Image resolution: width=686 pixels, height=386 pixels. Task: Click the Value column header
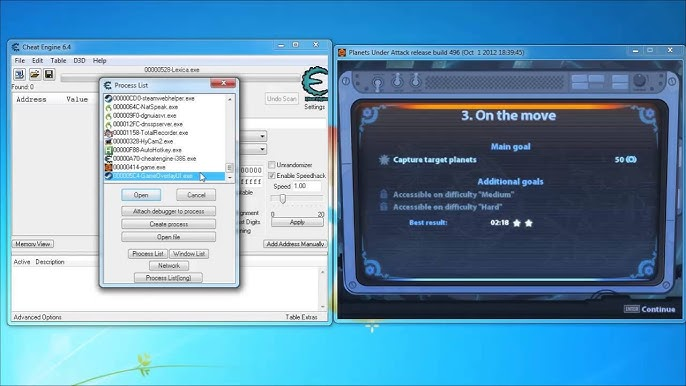coord(77,100)
